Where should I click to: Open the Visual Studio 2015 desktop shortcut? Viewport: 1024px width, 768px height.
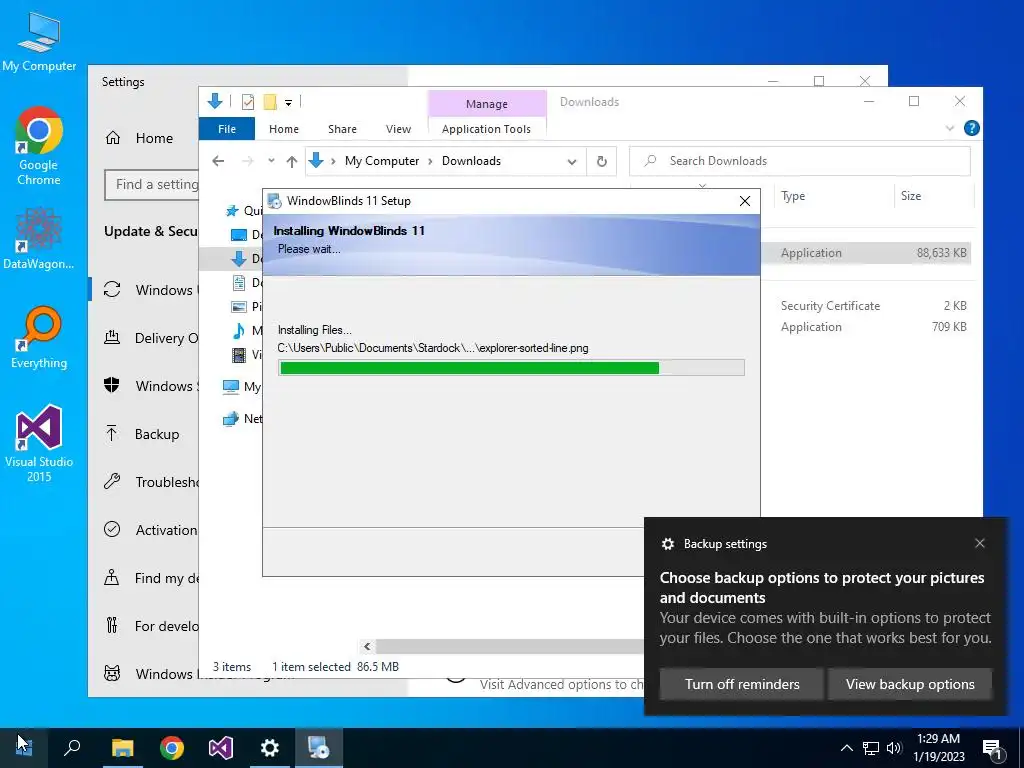point(39,443)
